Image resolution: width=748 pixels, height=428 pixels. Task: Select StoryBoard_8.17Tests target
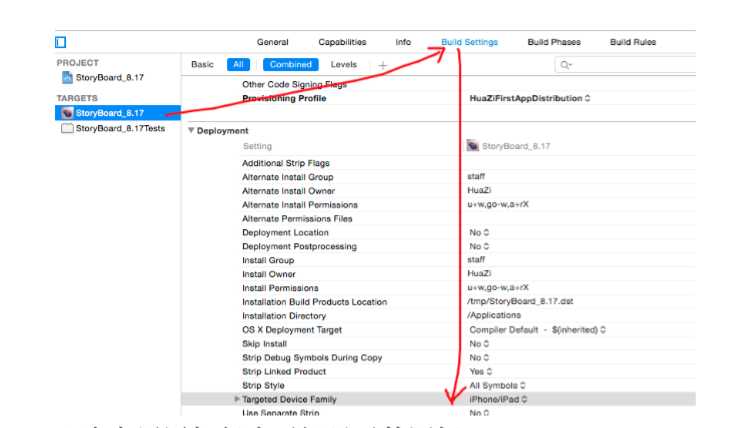pos(120,128)
